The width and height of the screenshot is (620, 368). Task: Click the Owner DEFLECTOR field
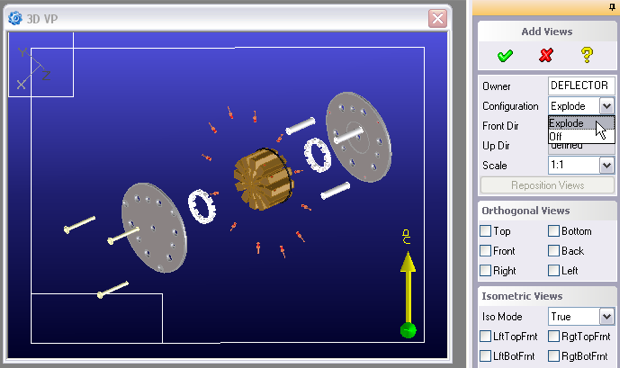coord(581,85)
